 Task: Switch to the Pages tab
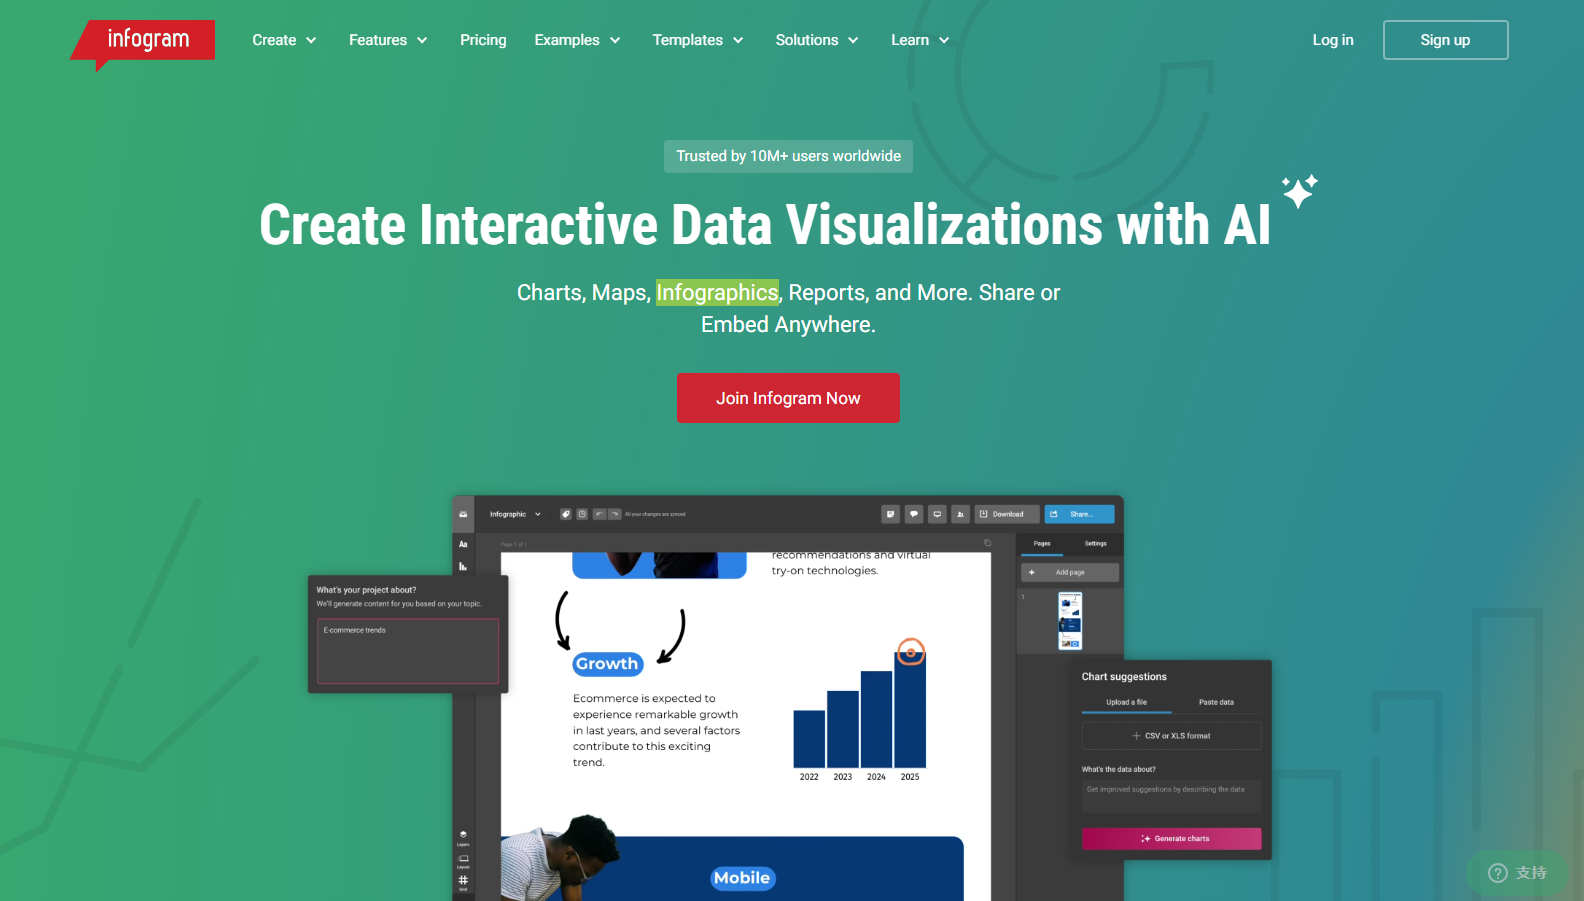point(1042,544)
